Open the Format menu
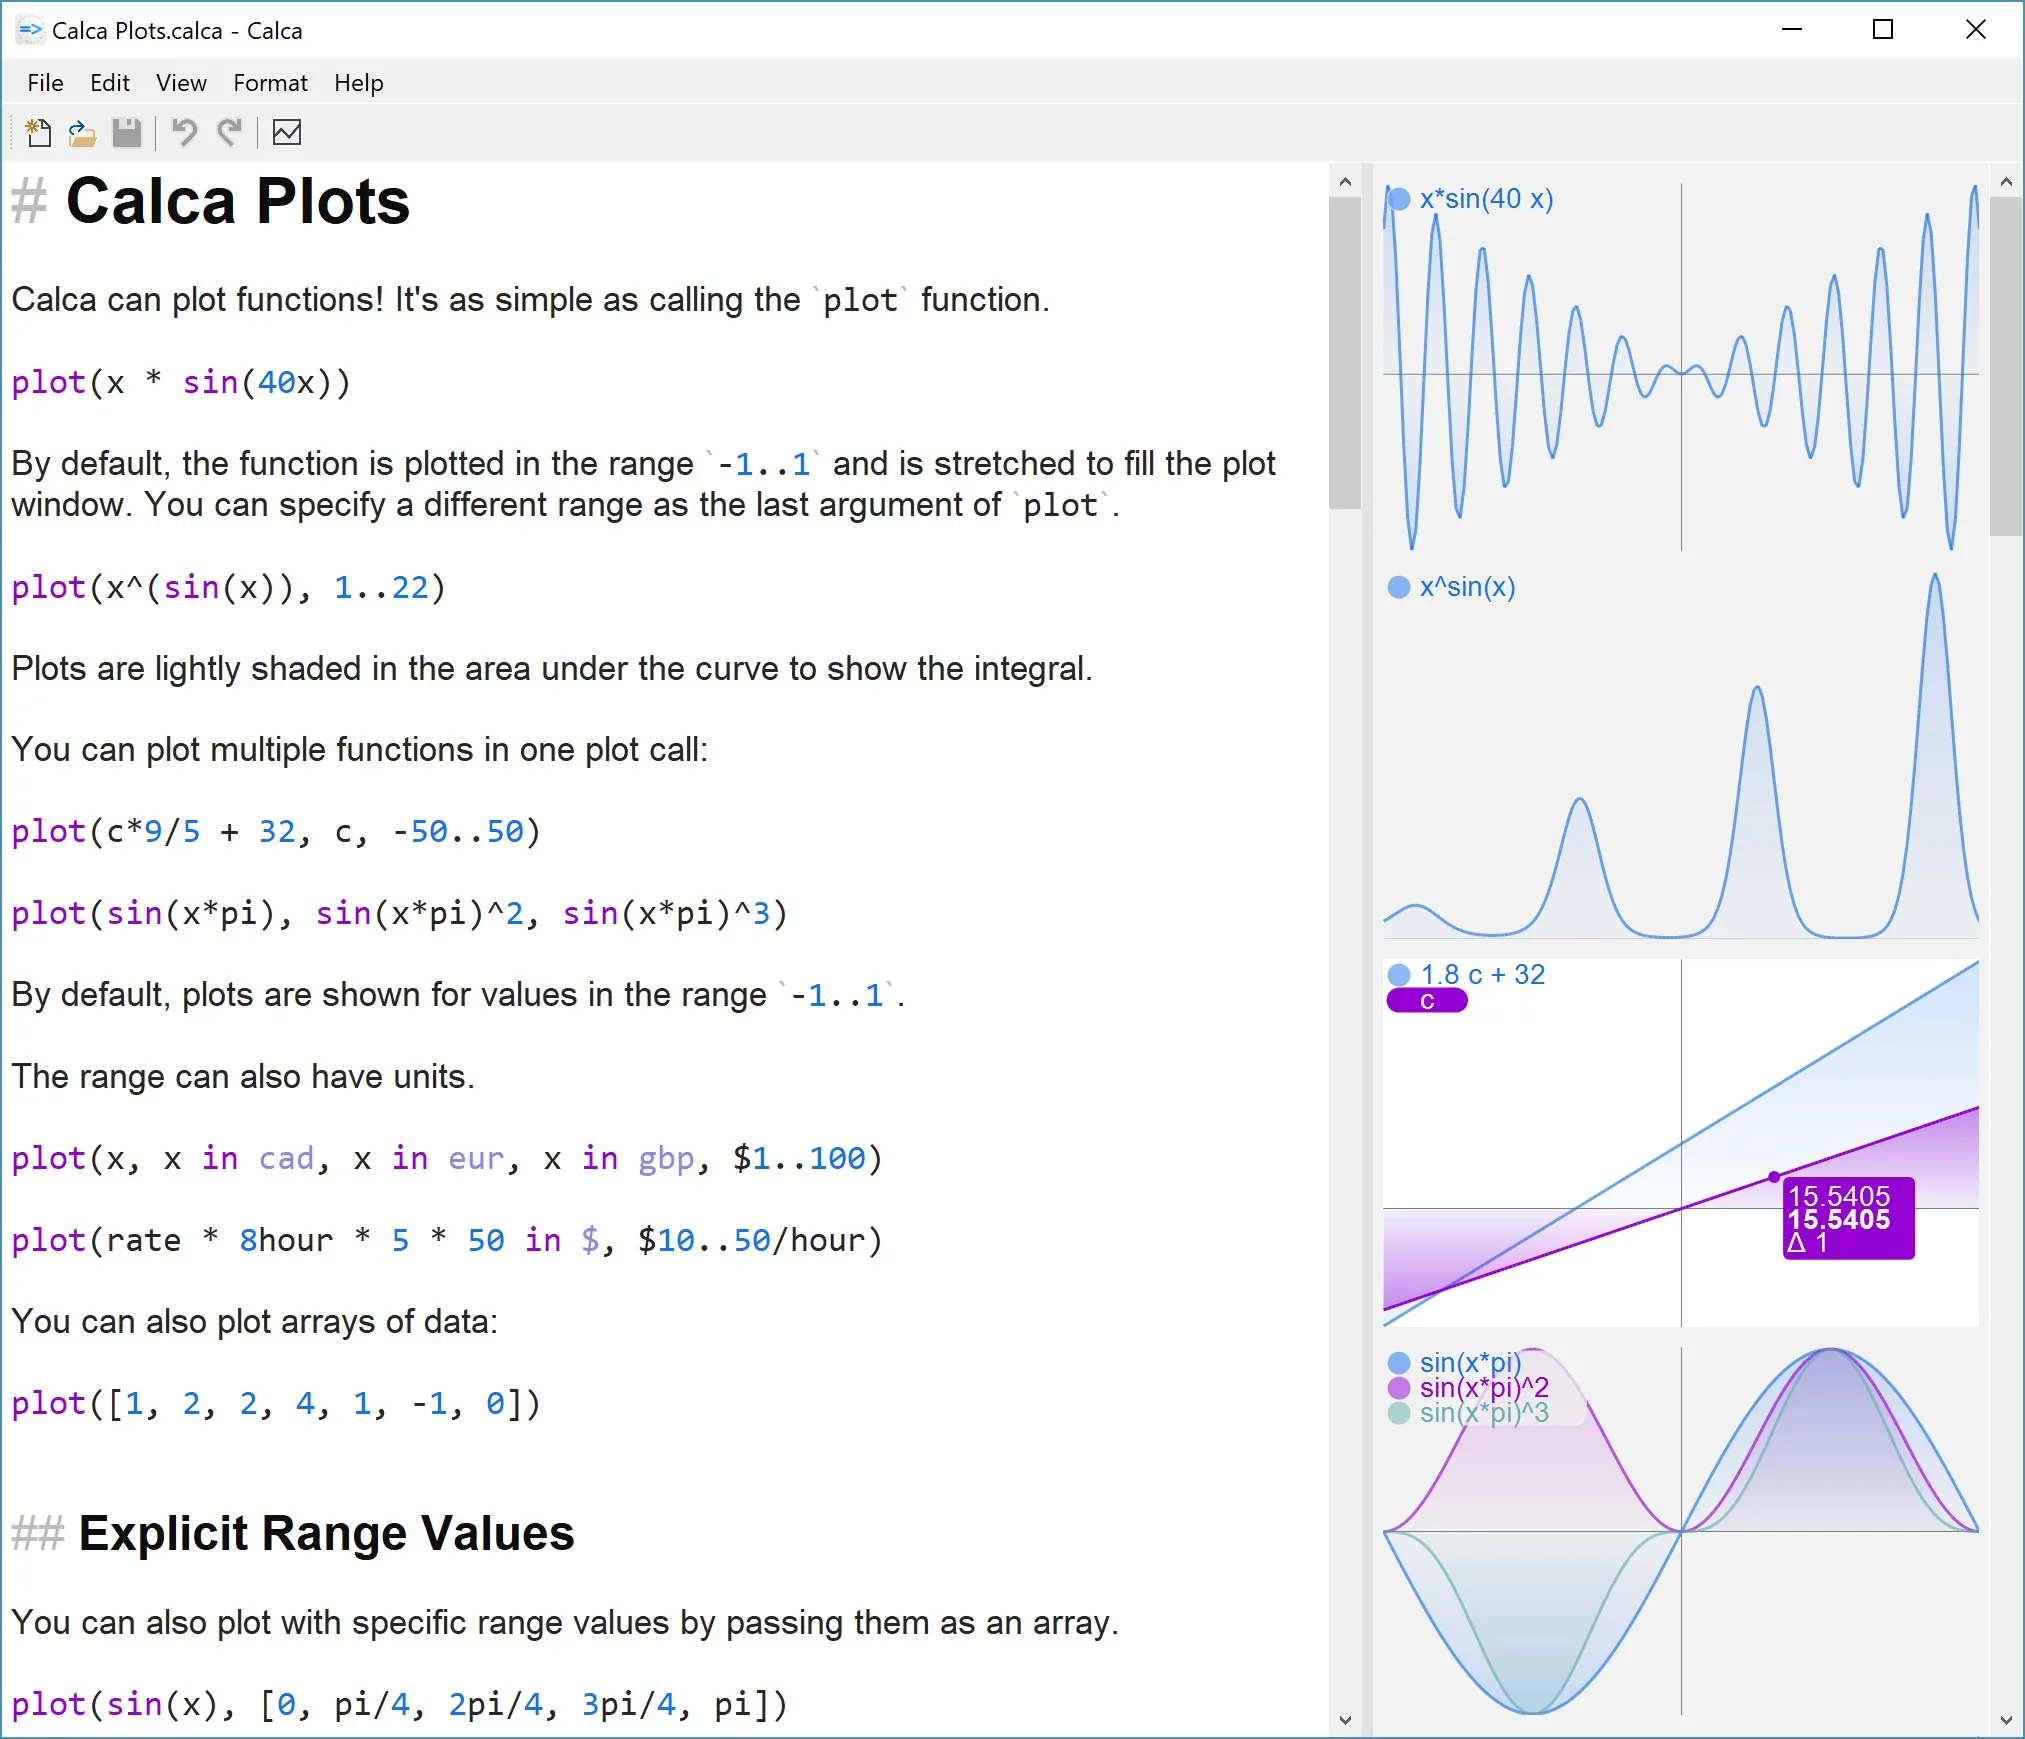The height and width of the screenshot is (1739, 2025). click(x=270, y=83)
